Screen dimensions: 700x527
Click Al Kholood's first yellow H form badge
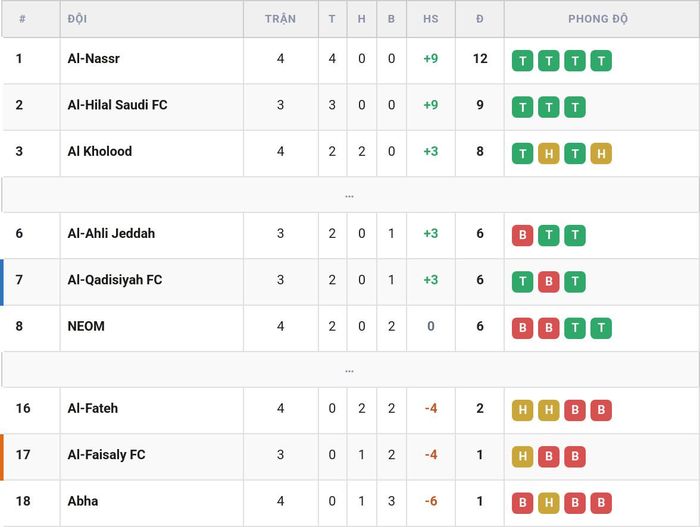pos(549,154)
